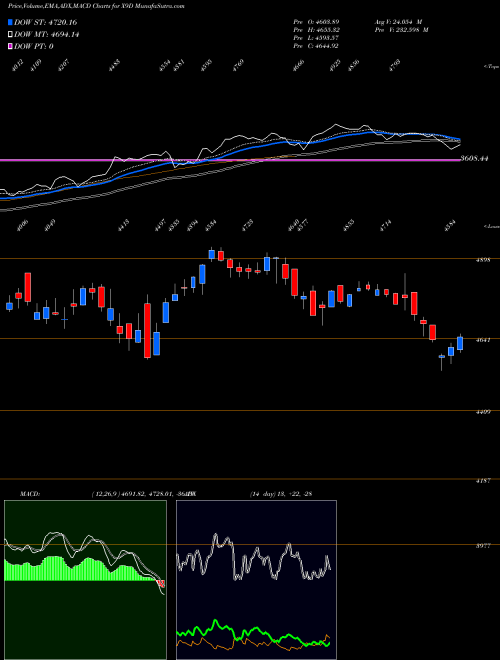Click the 'MACD:' panel label

(x=30, y=494)
